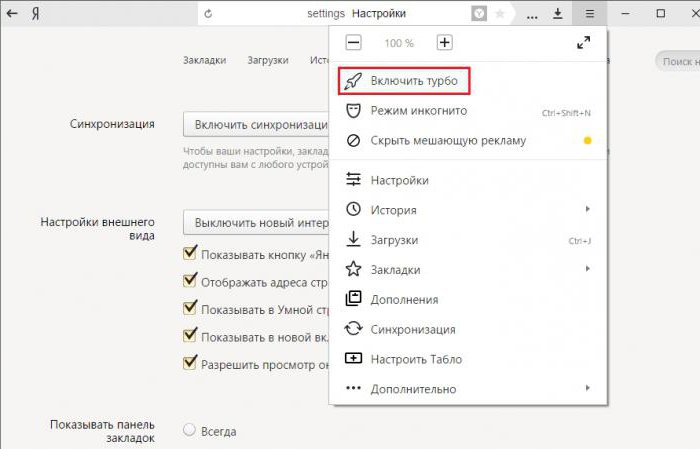Viewport: 700px width, 449px height.
Task: Click the "Ctrl+Shift+N" shortcut hint
Action: tap(566, 113)
